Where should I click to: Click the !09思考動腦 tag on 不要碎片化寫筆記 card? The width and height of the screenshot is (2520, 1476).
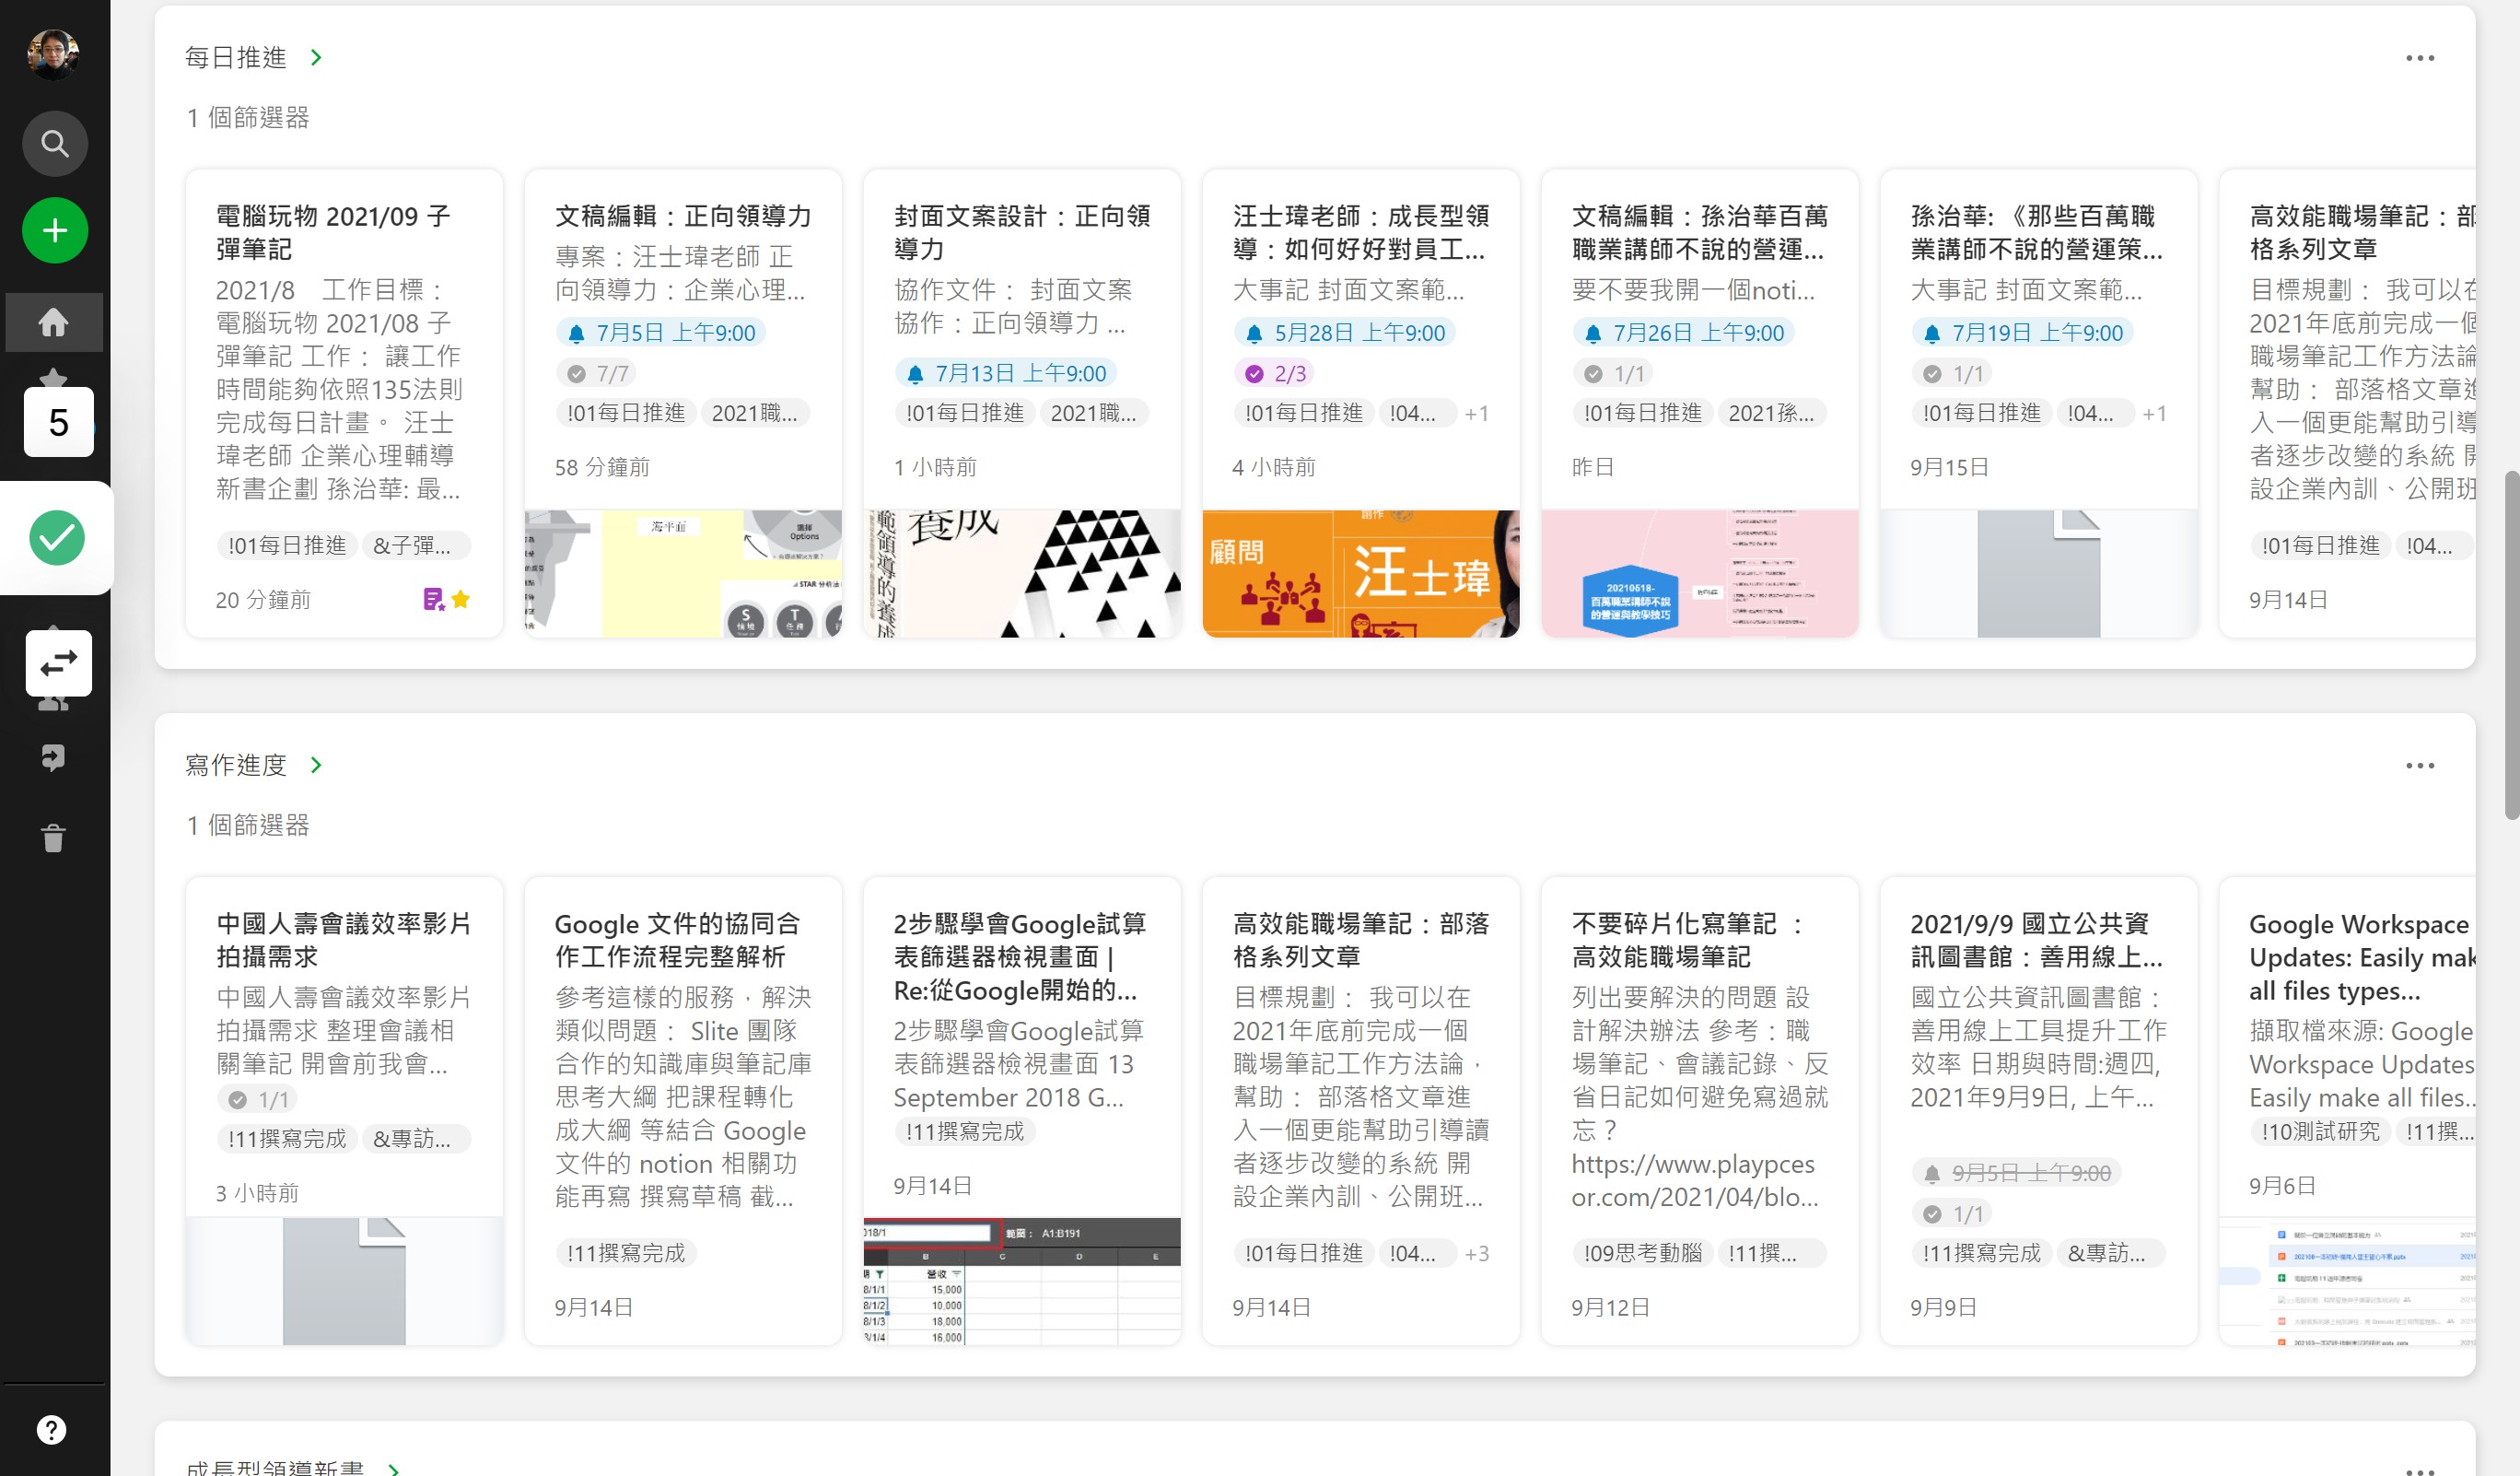coord(1643,1254)
